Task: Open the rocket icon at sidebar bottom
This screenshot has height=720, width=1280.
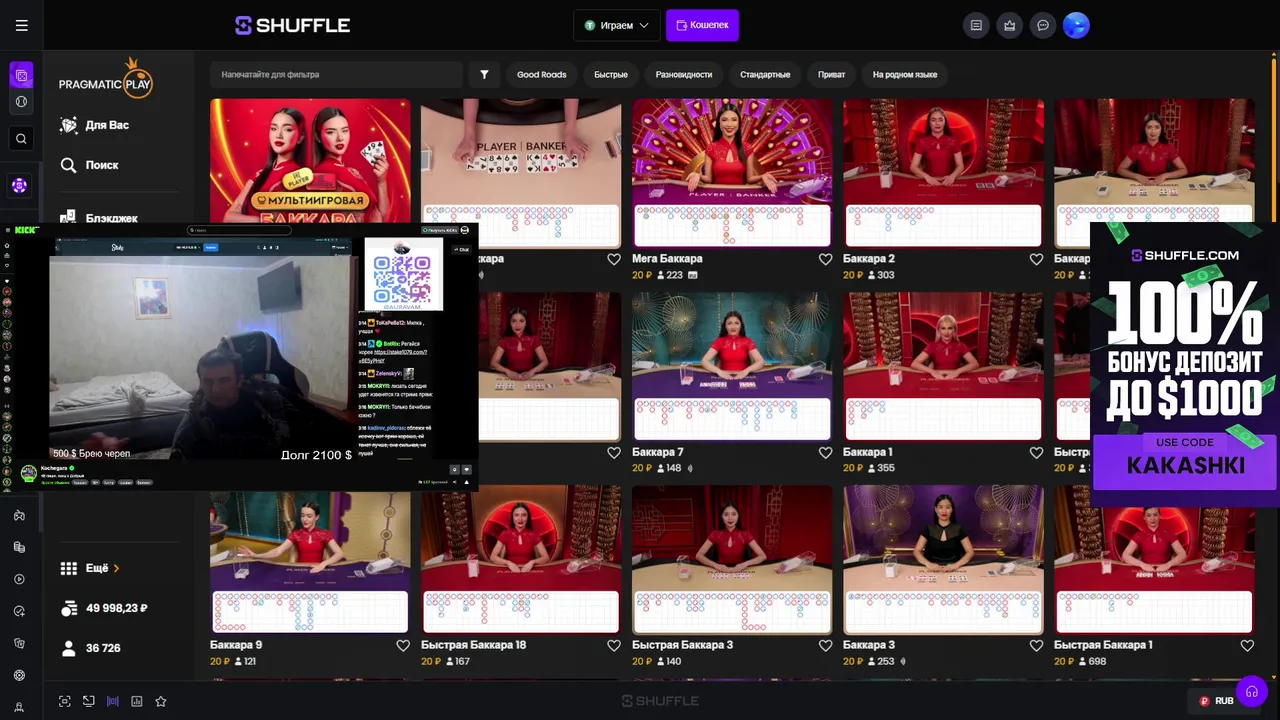Action: pyautogui.click(x=19, y=707)
